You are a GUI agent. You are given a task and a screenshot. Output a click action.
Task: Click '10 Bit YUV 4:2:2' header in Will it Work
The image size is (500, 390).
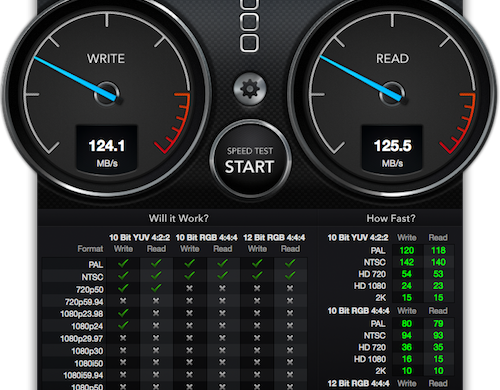click(139, 237)
